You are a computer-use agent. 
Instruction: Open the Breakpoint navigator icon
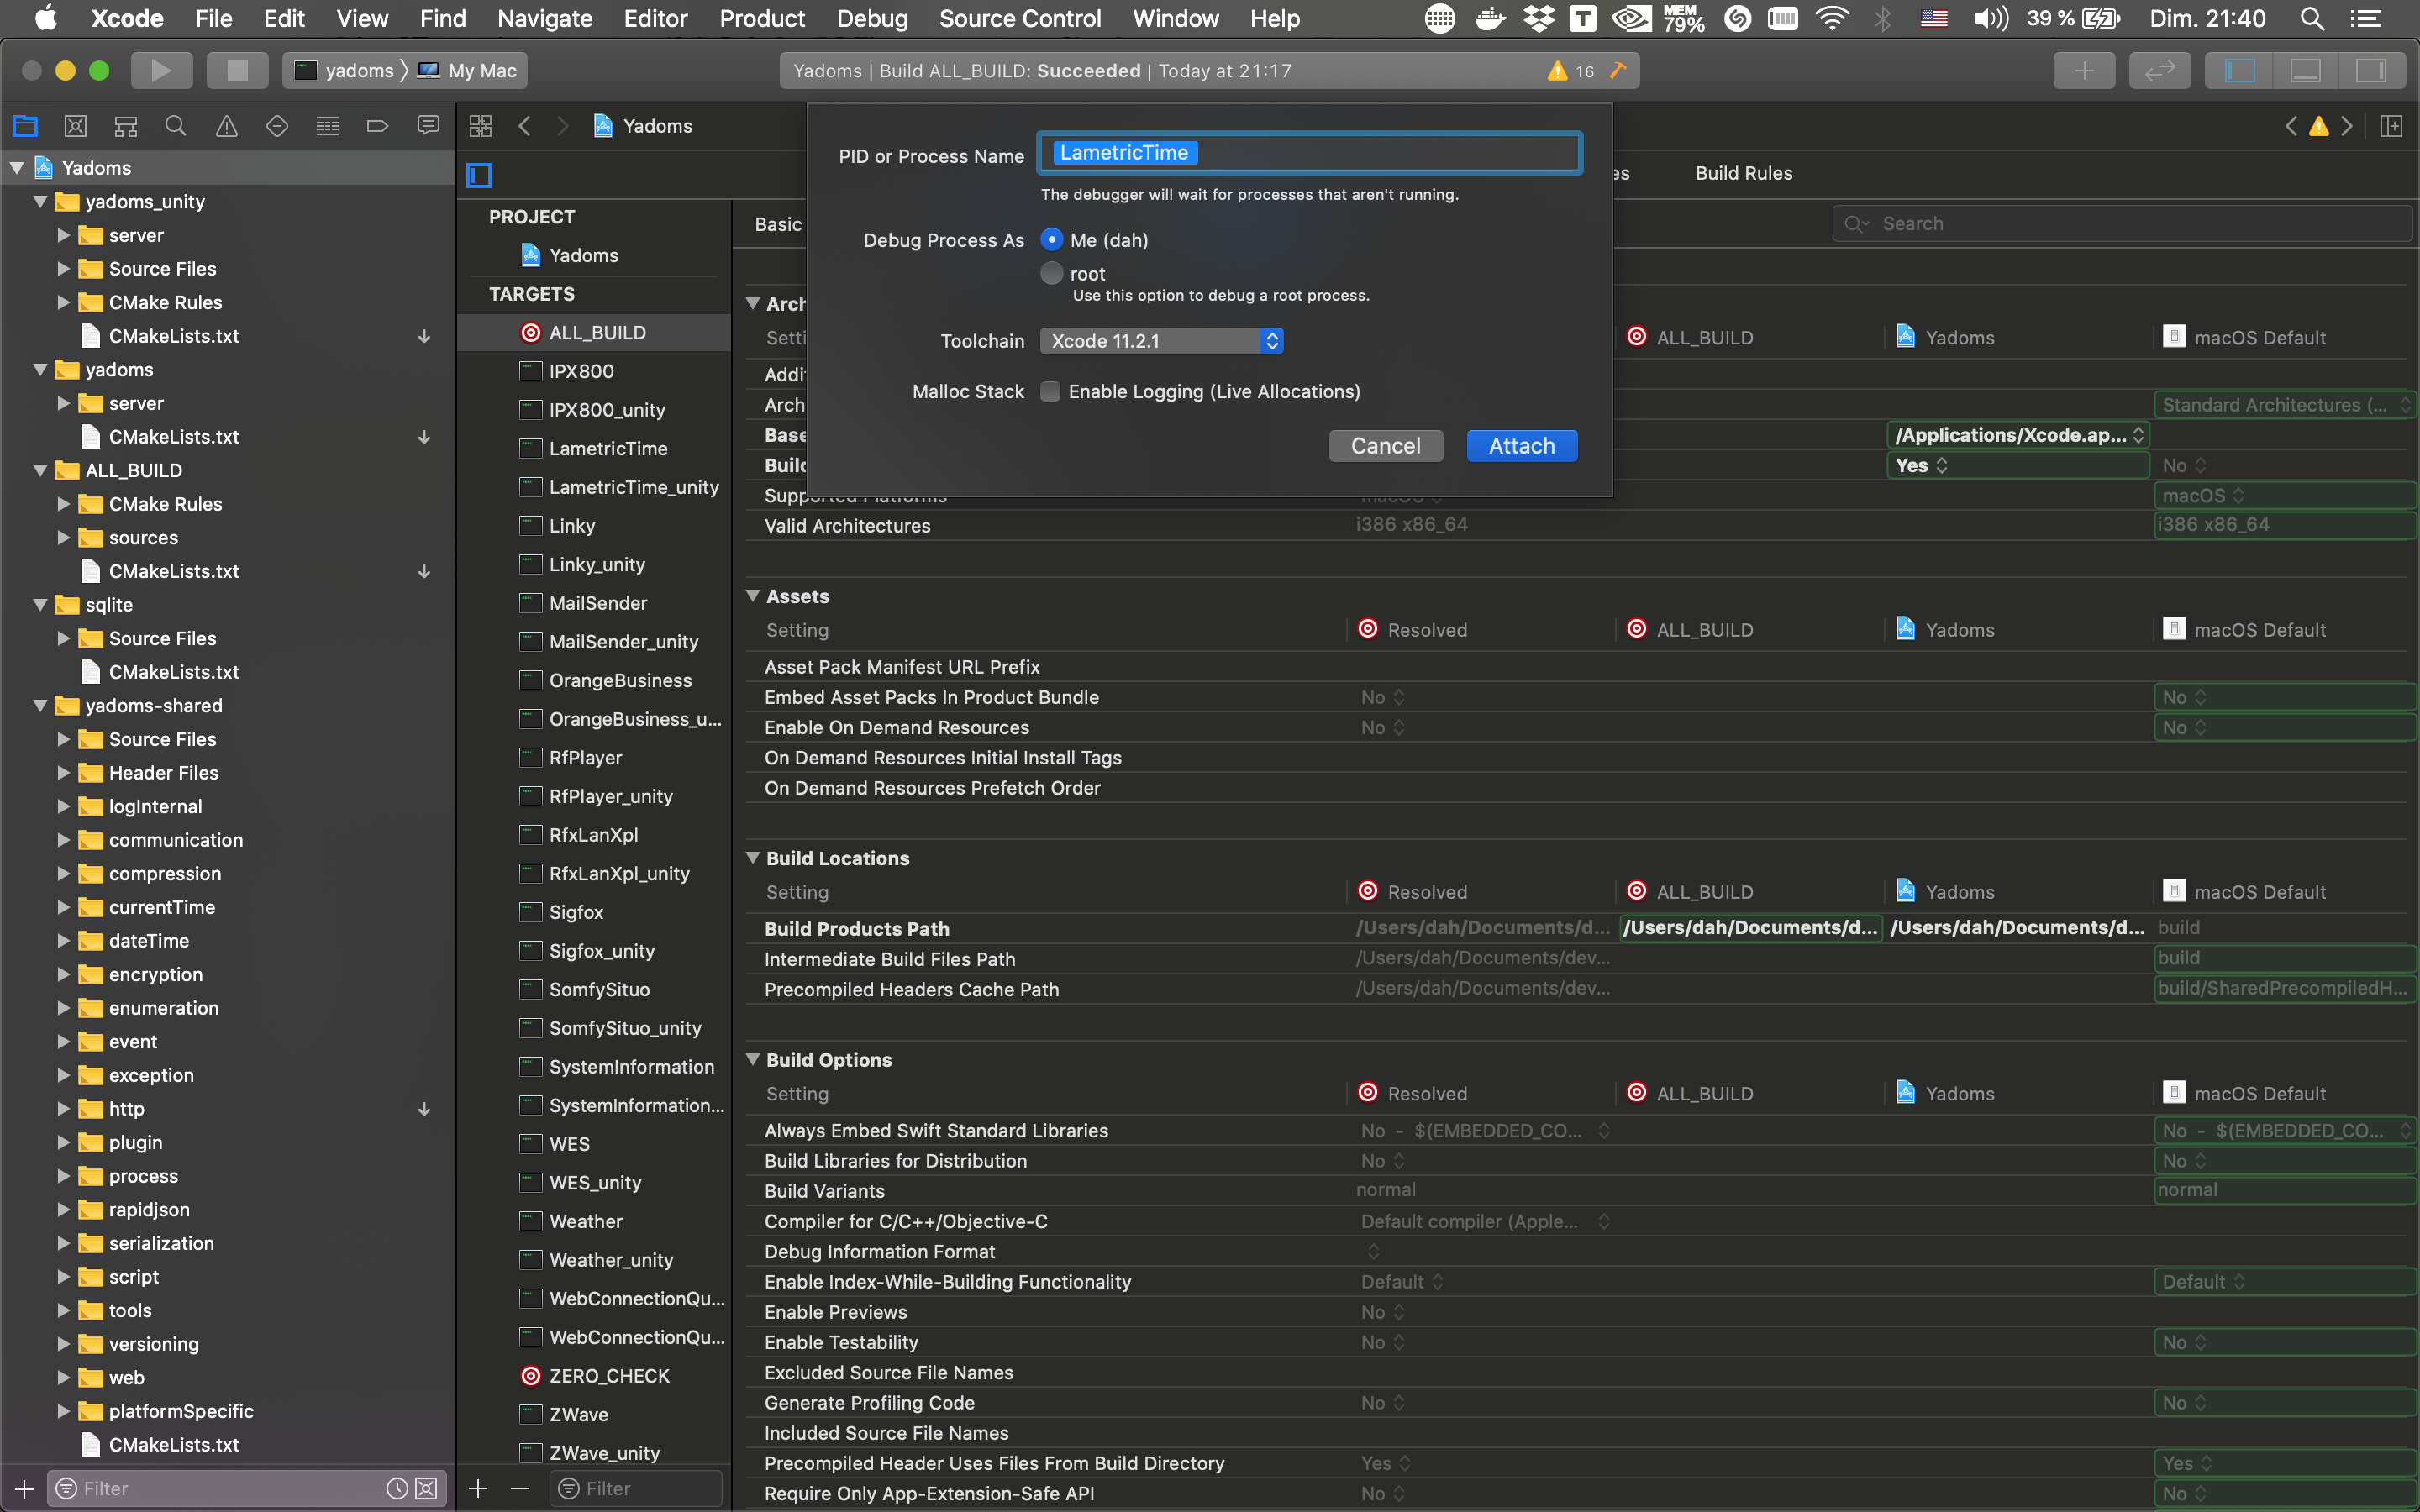click(377, 126)
